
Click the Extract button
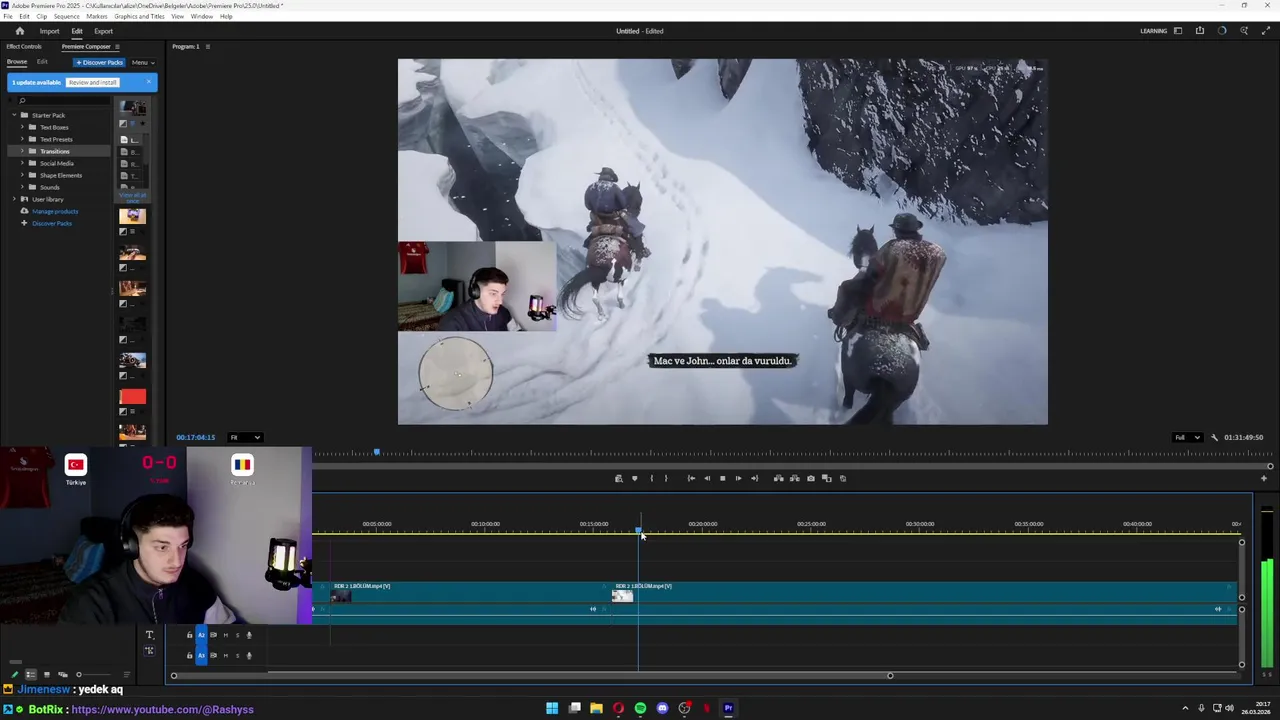(794, 478)
